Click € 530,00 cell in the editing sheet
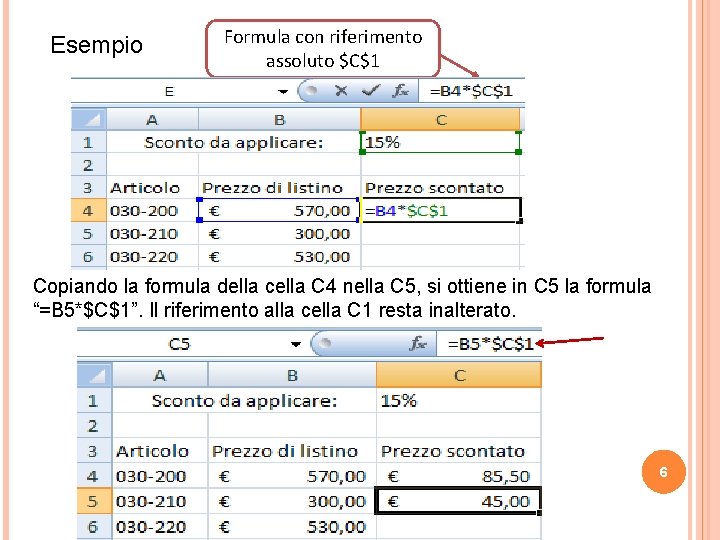Image resolution: width=720 pixels, height=540 pixels. (x=279, y=257)
